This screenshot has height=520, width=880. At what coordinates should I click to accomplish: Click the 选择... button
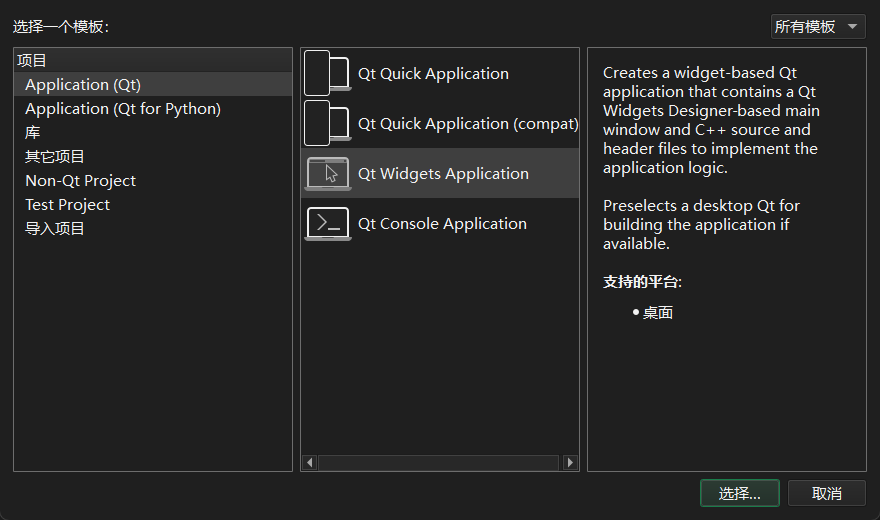(x=740, y=494)
